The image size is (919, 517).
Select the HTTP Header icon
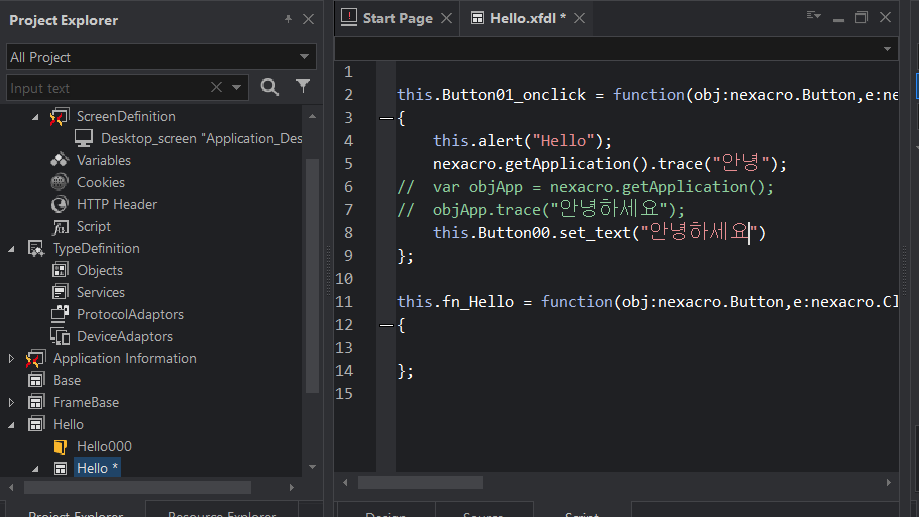[x=59, y=204]
